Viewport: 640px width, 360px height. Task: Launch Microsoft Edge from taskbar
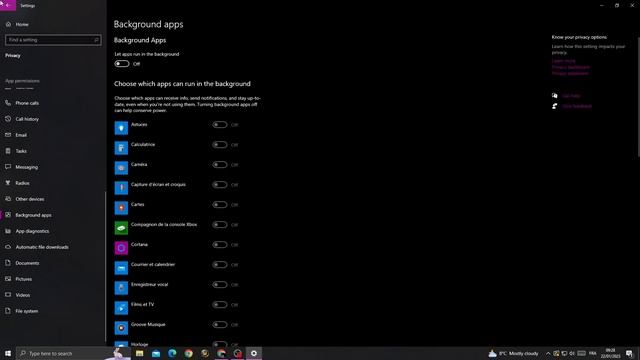pos(172,353)
